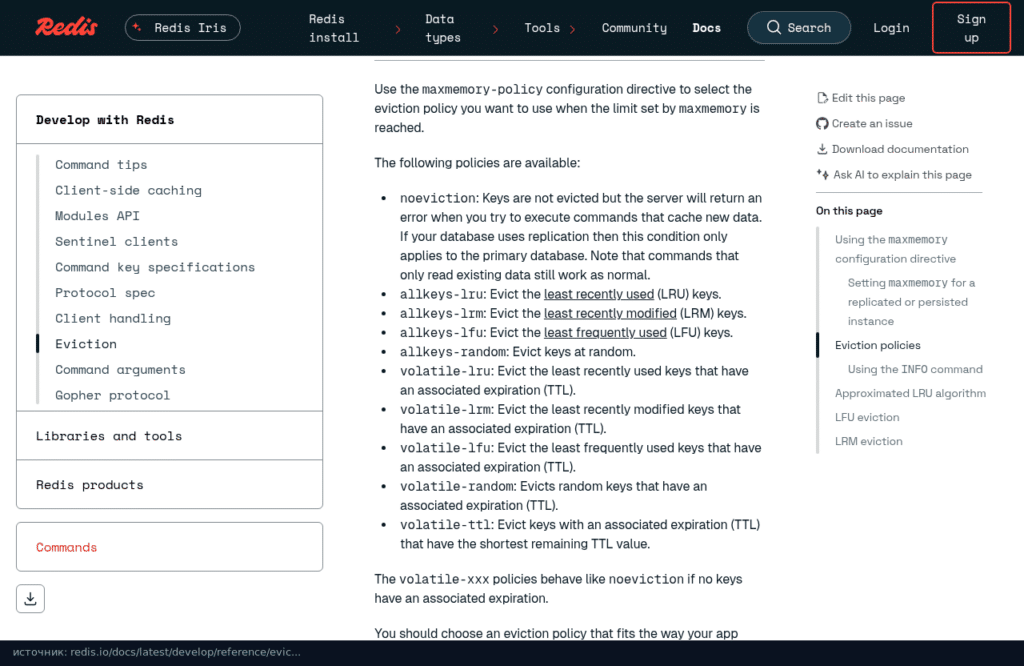This screenshot has width=1024, height=666.
Task: Expand the Tools menu chevron
Action: coord(573,29)
